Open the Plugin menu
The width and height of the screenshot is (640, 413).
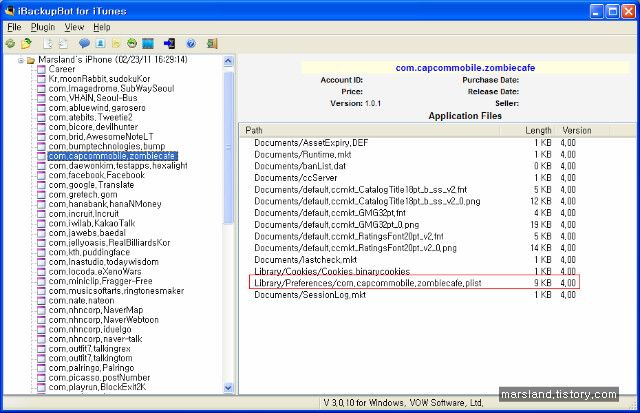tap(43, 27)
